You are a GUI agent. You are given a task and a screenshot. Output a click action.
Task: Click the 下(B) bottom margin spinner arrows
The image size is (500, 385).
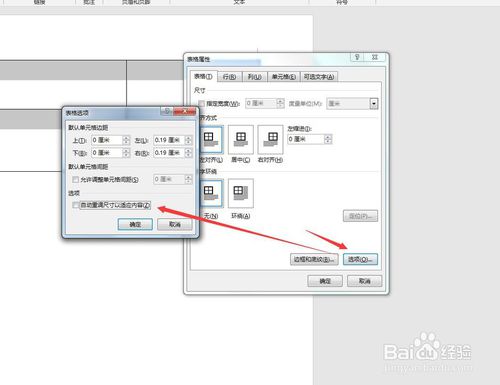pos(126,153)
